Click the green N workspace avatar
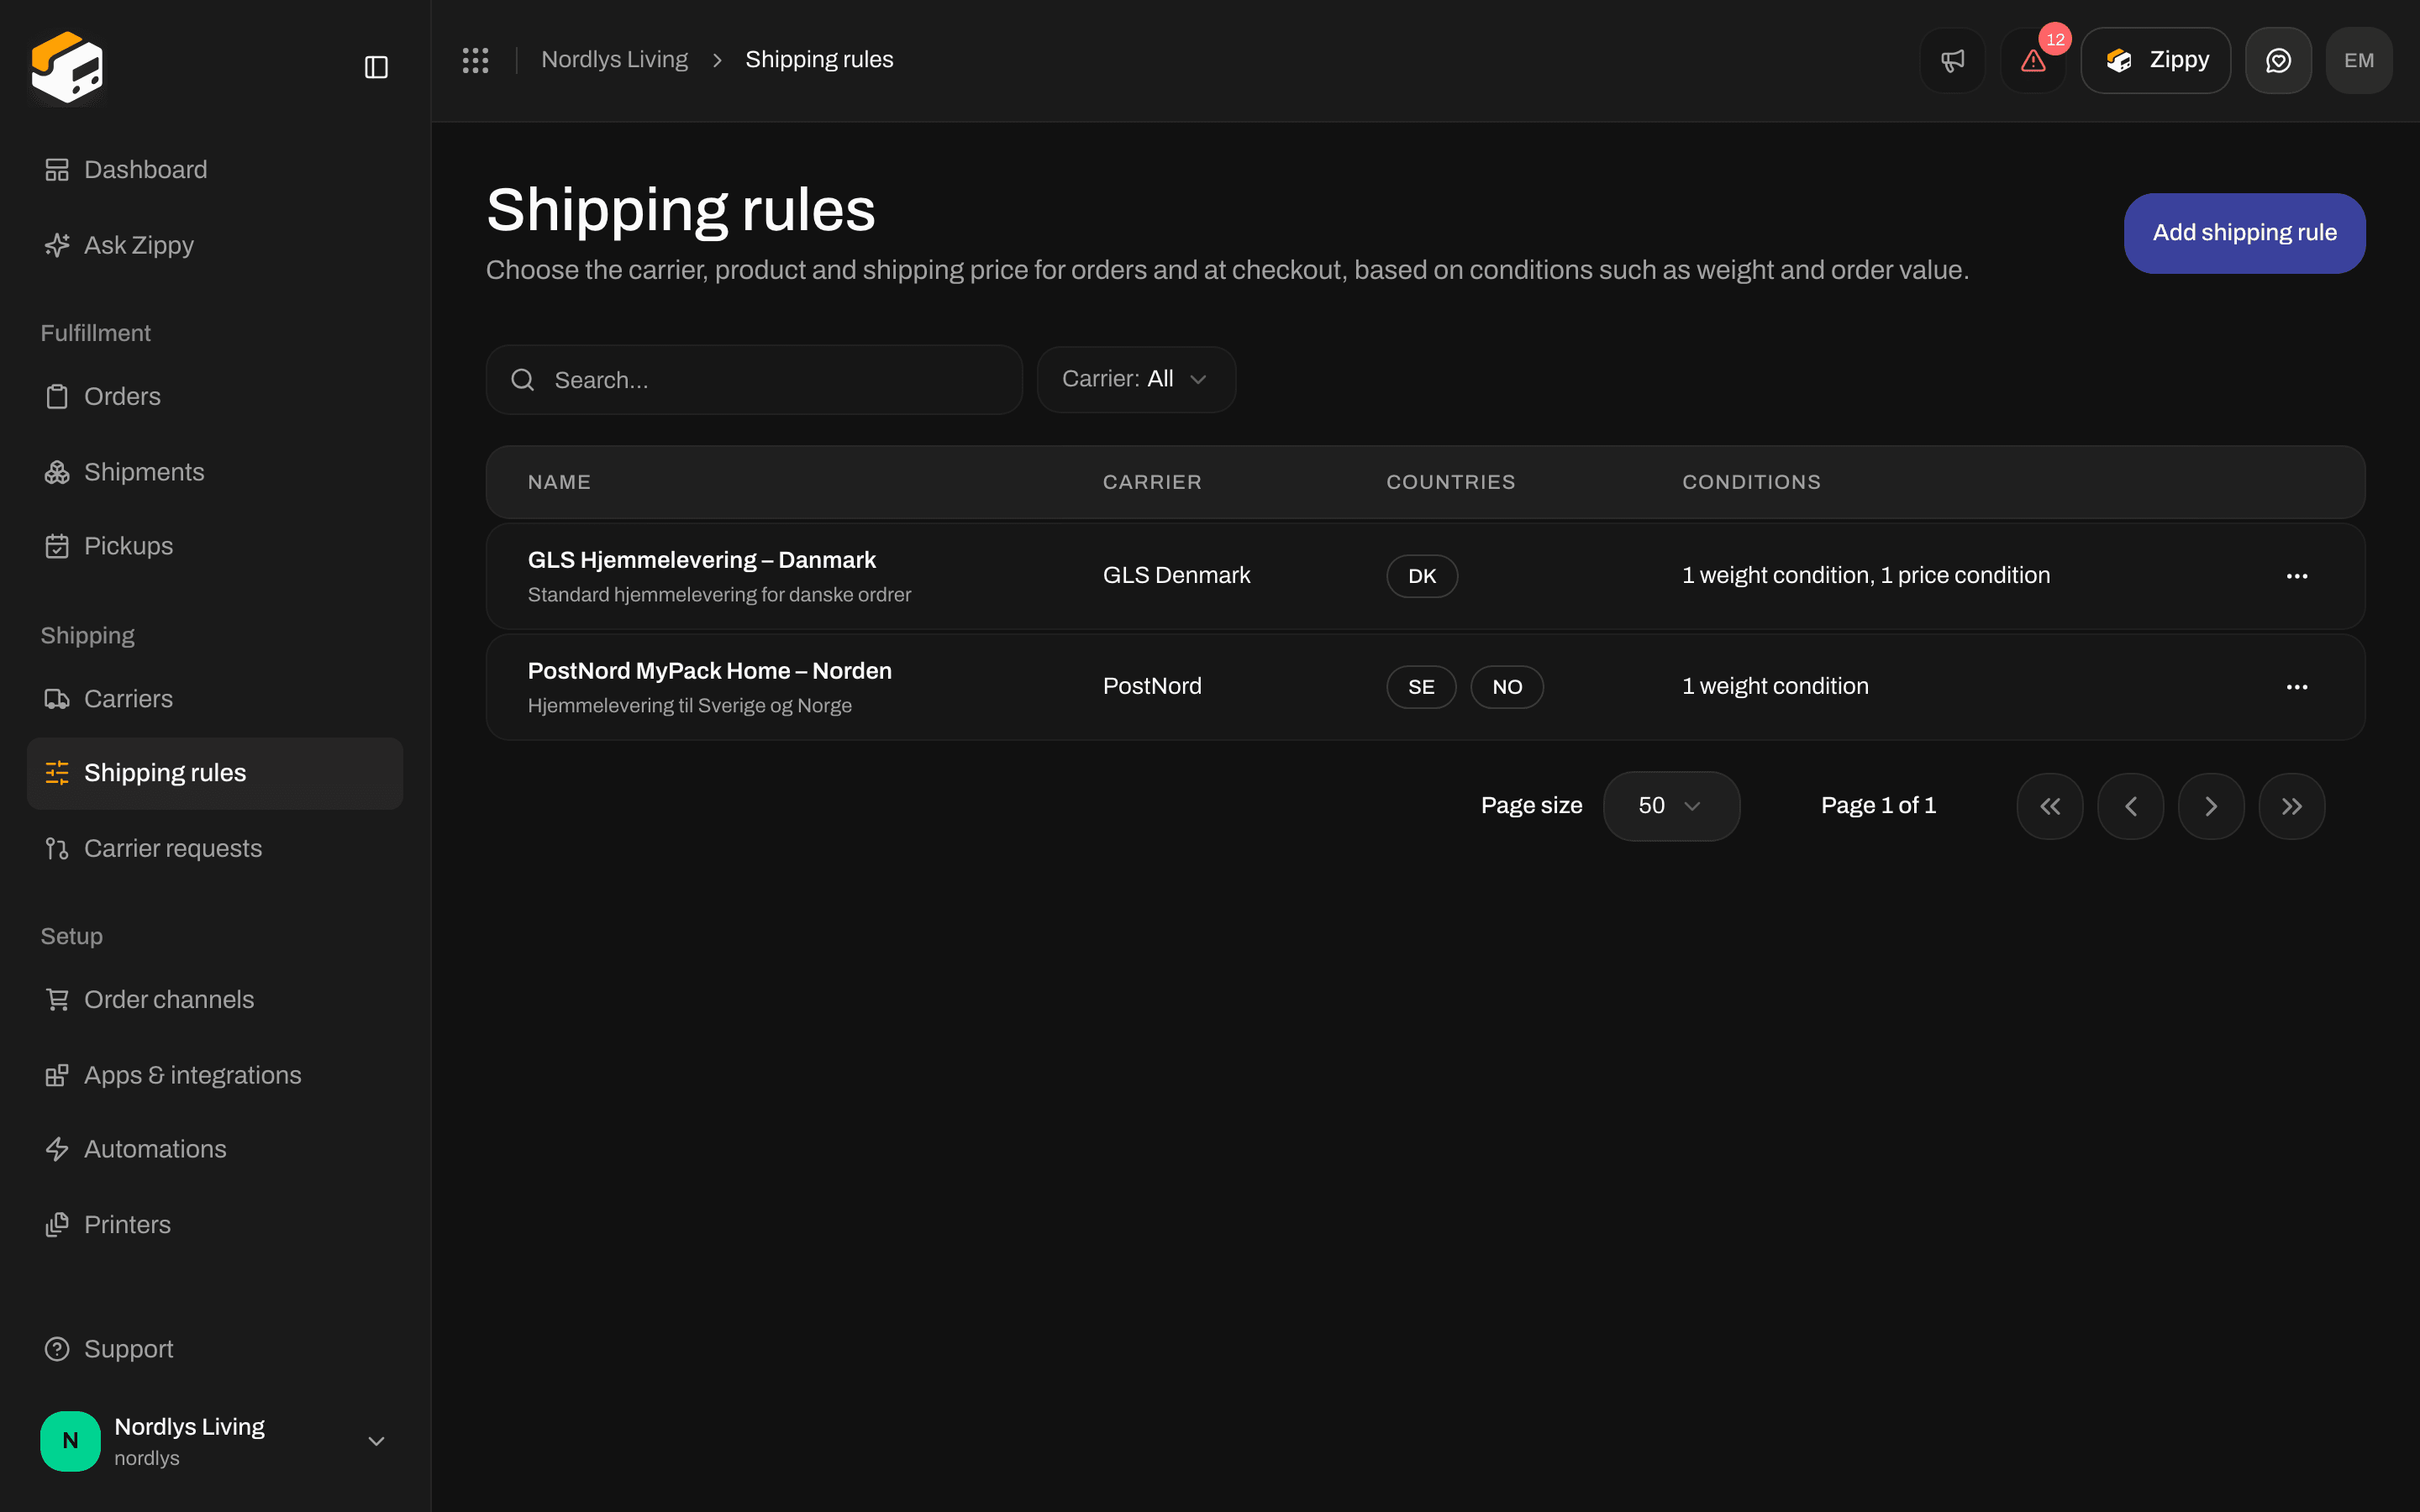 click(x=70, y=1441)
